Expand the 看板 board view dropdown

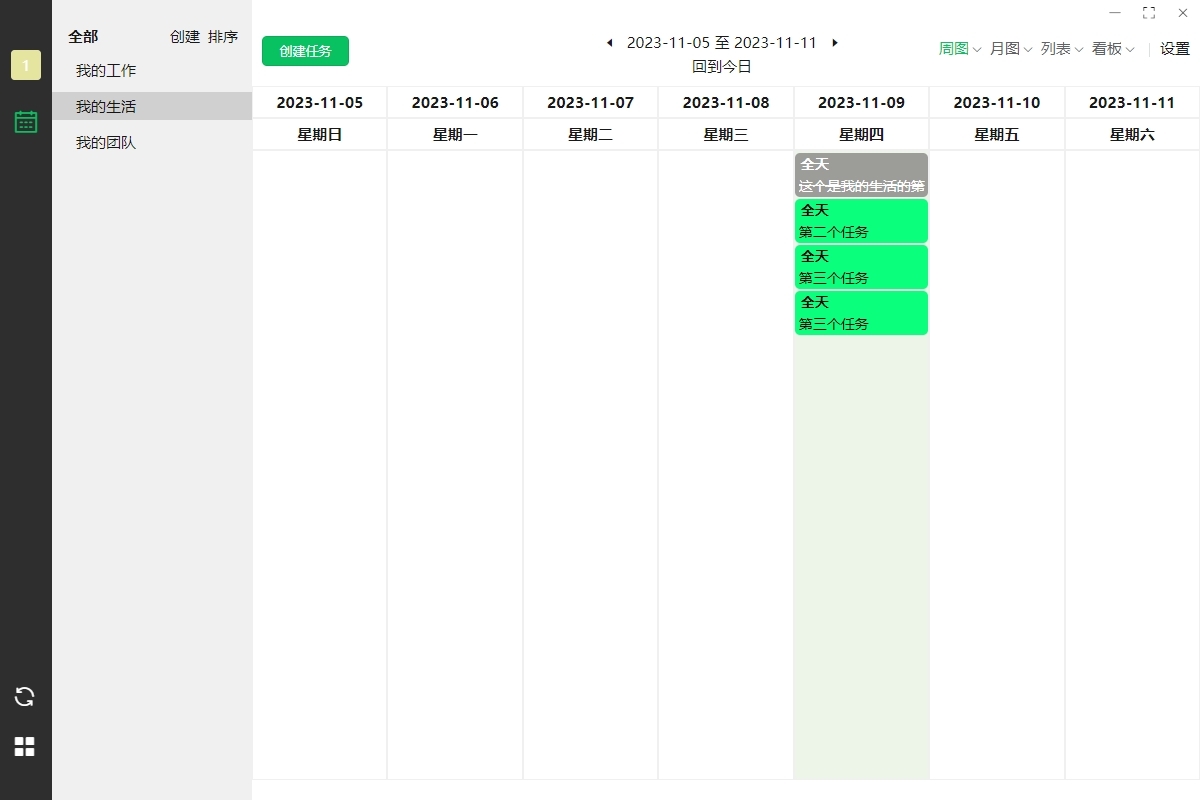click(1112, 49)
